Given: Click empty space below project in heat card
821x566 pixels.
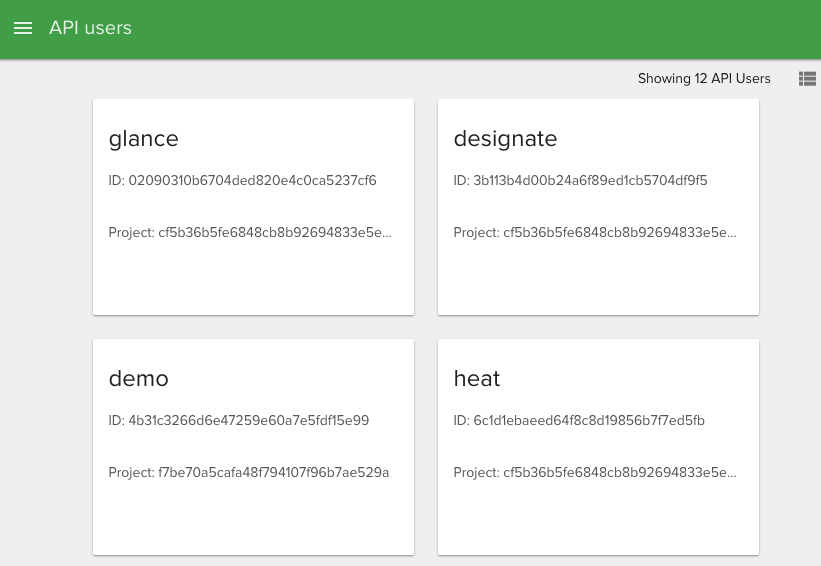Looking at the screenshot, I should click(x=598, y=520).
